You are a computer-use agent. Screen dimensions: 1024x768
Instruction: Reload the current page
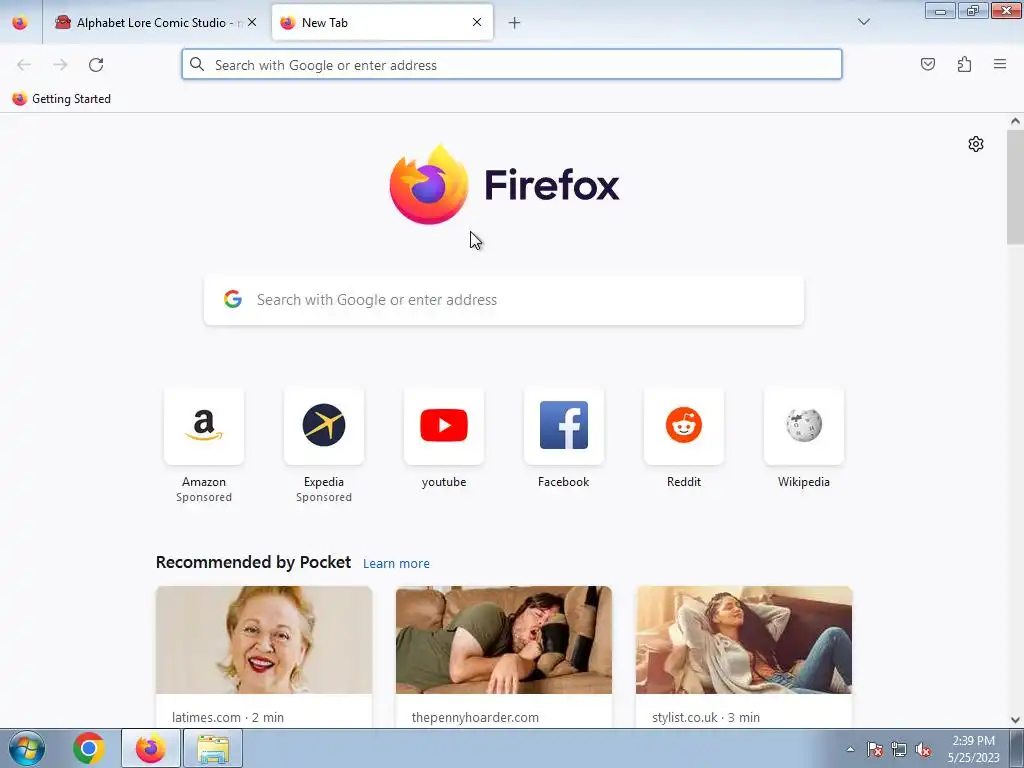click(x=96, y=65)
